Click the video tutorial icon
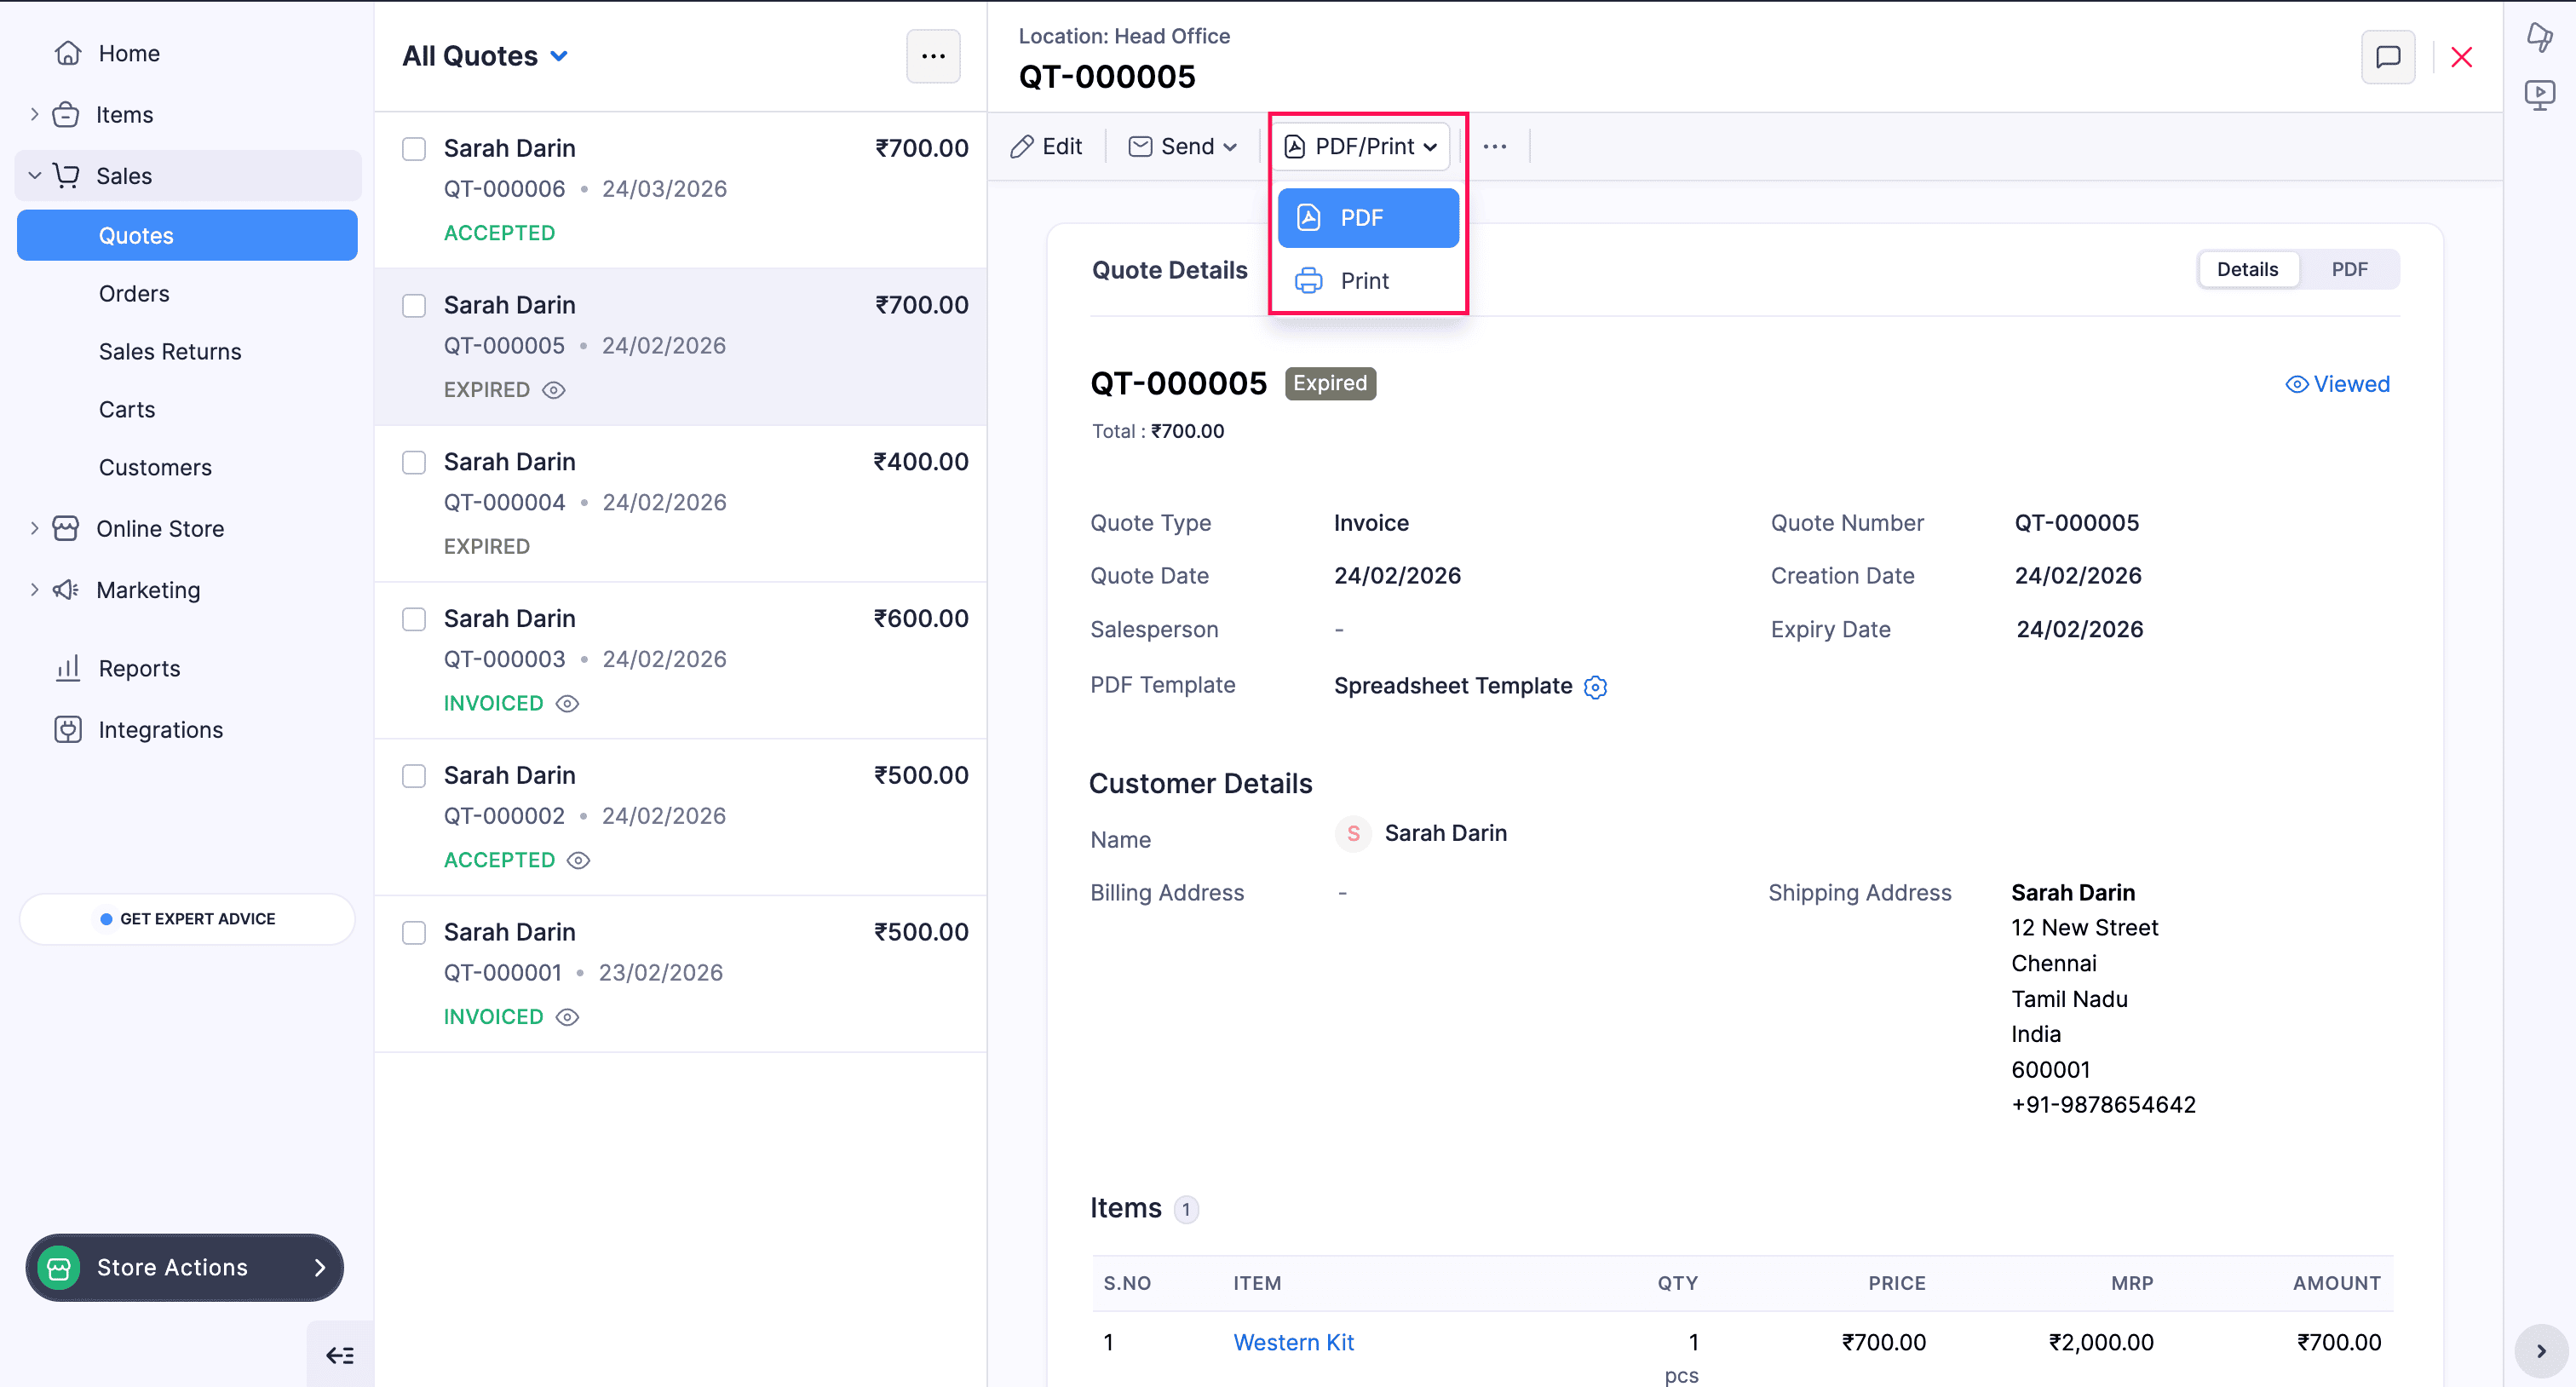 pyautogui.click(x=2539, y=95)
